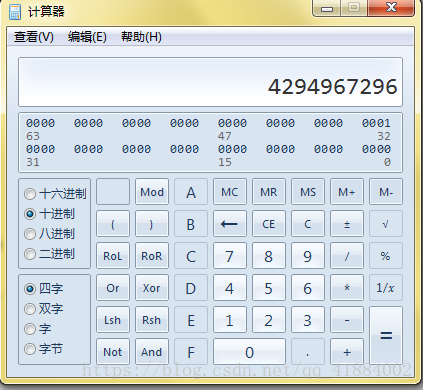Click digit 9 on keypad
The image size is (423, 390).
click(x=308, y=256)
